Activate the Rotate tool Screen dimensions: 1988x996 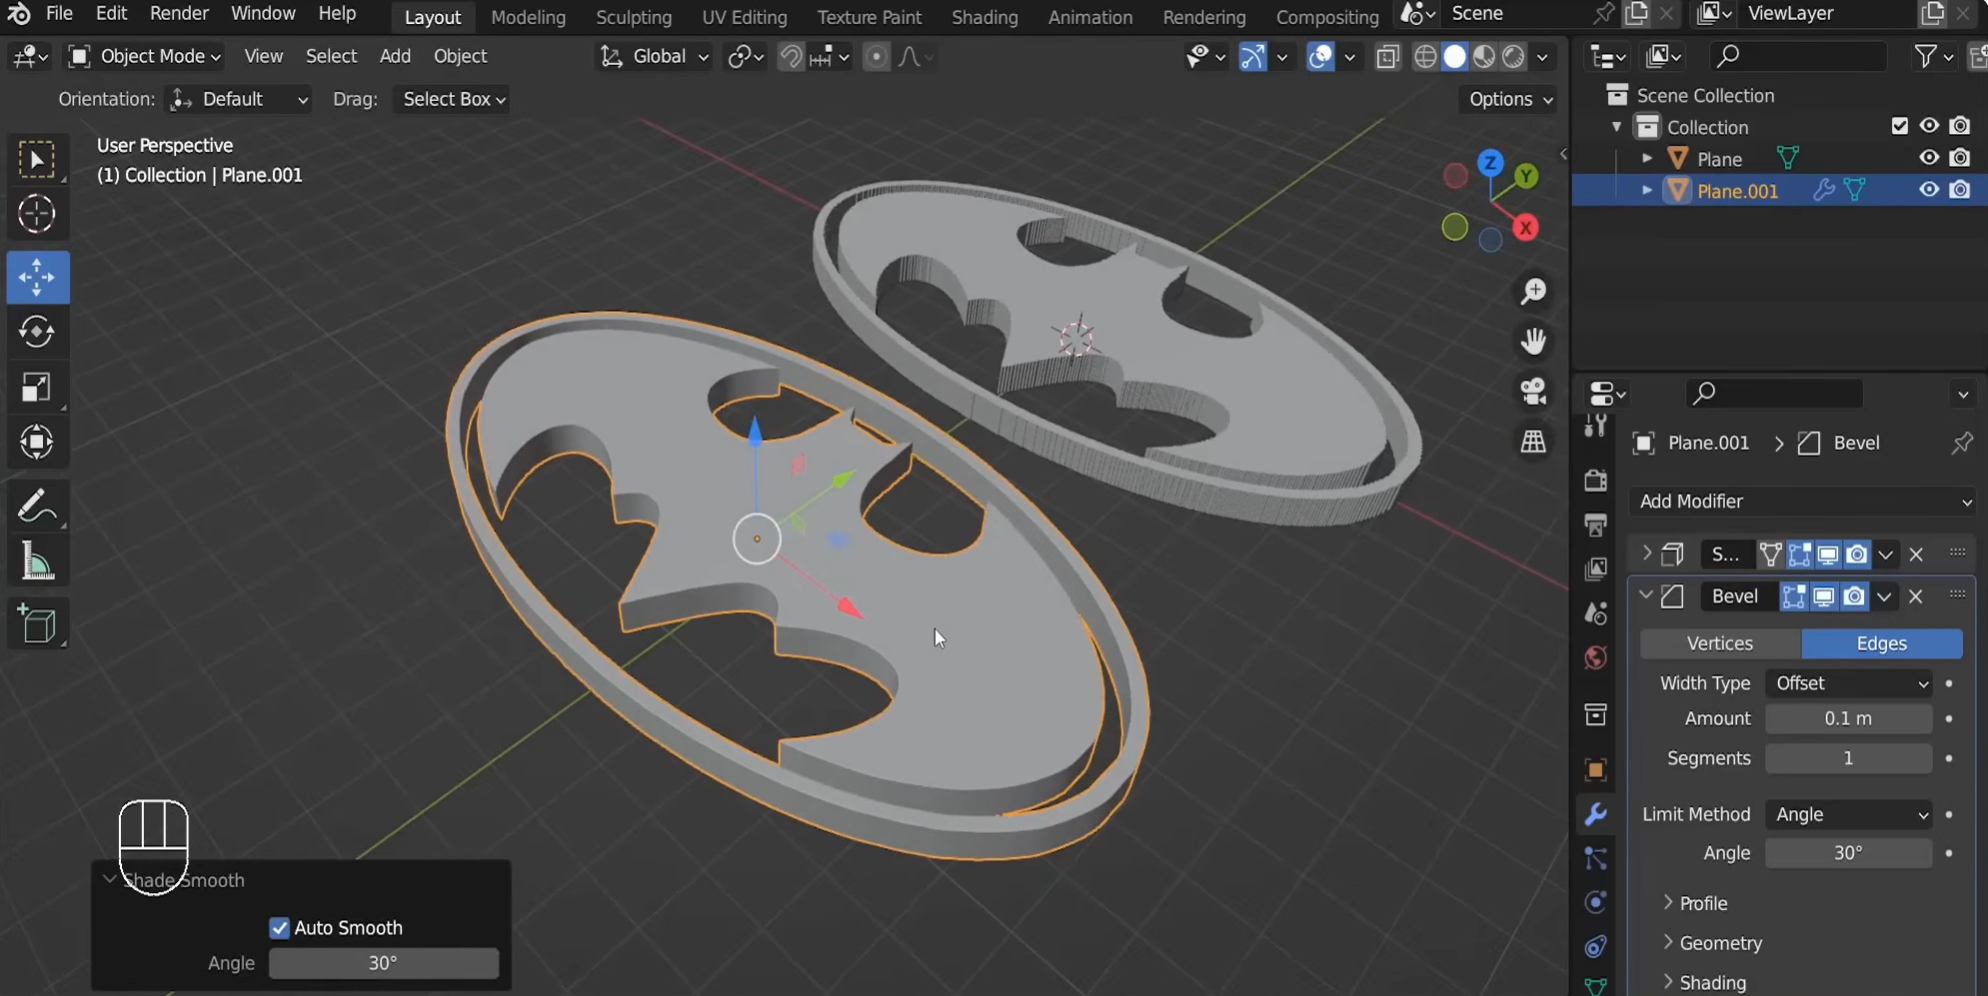pos(37,332)
